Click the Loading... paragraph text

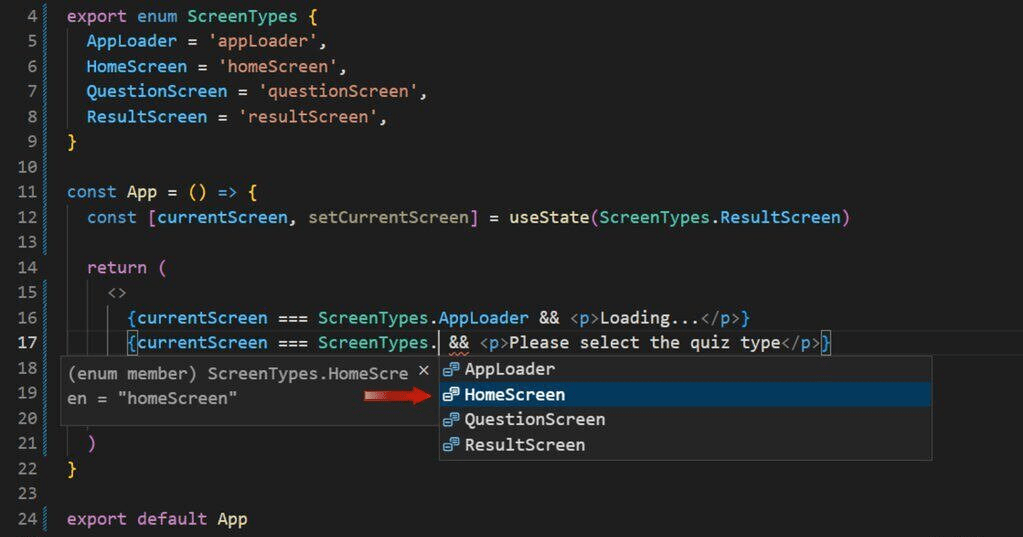click(x=649, y=318)
